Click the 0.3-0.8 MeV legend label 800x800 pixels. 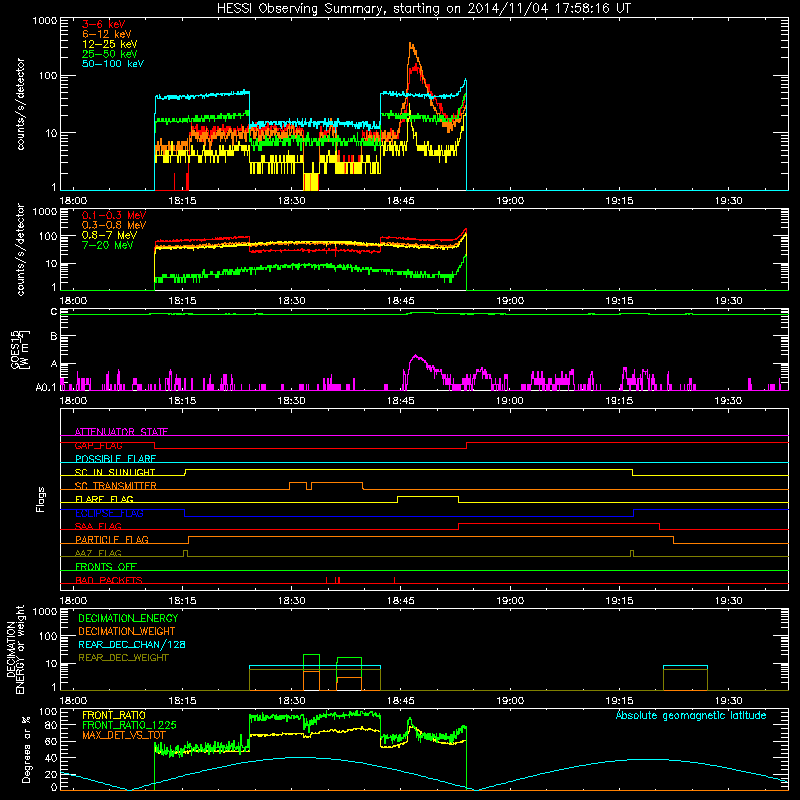114,225
